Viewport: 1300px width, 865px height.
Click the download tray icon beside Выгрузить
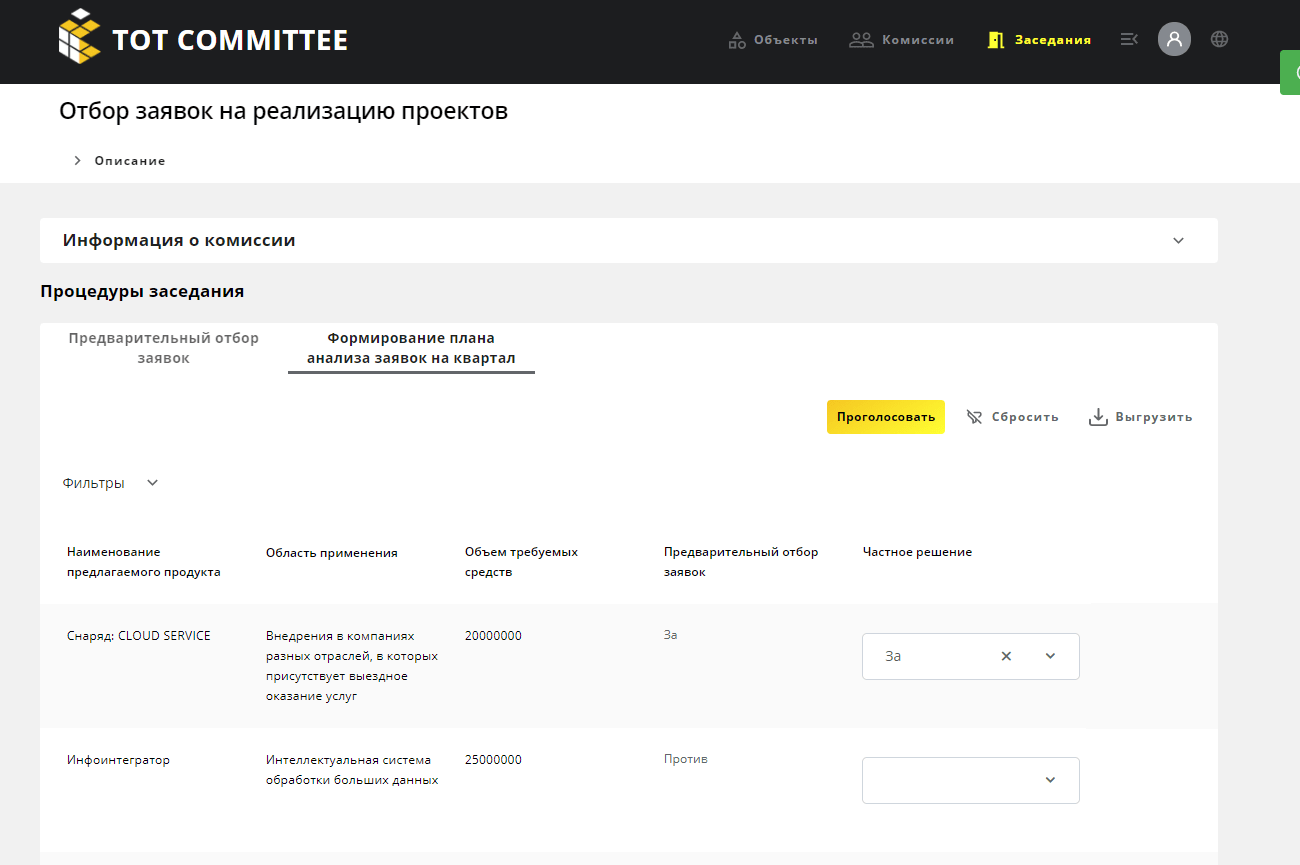pyautogui.click(x=1098, y=417)
